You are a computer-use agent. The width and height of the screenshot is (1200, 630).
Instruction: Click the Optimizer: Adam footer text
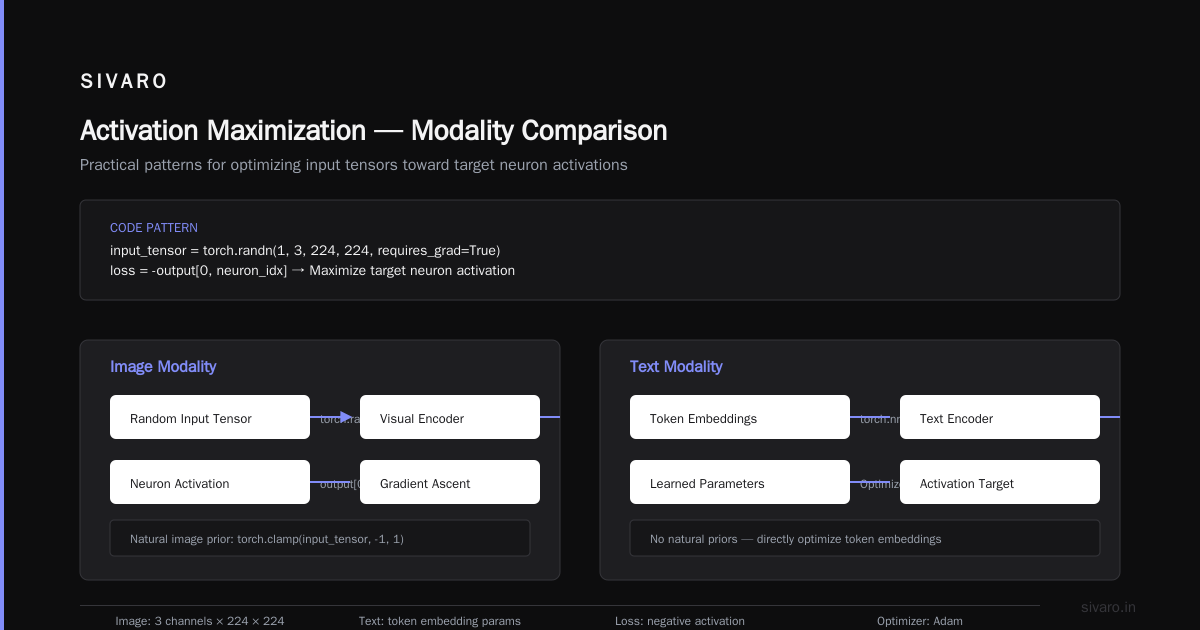pyautogui.click(x=920, y=621)
